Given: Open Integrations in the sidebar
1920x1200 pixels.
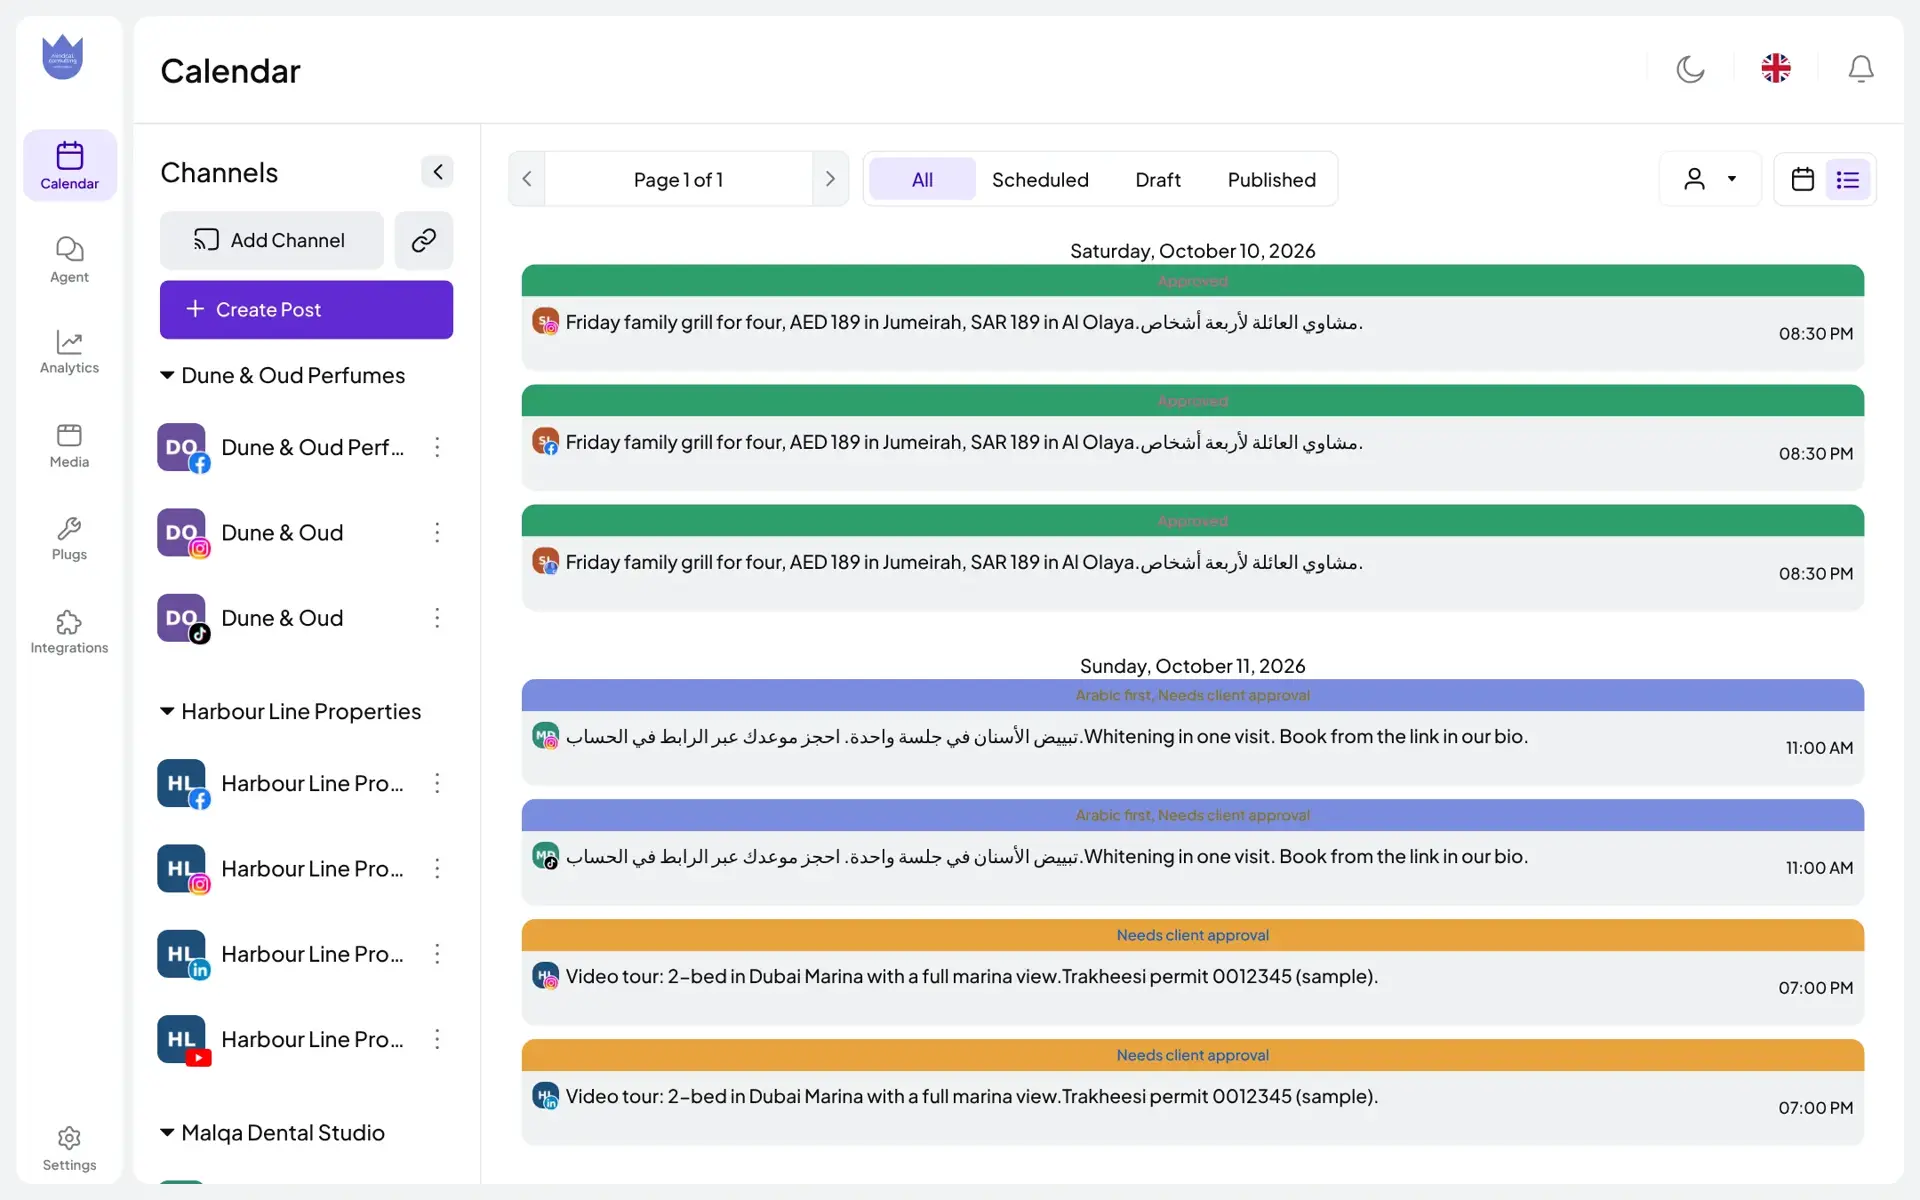Looking at the screenshot, I should click(x=69, y=631).
